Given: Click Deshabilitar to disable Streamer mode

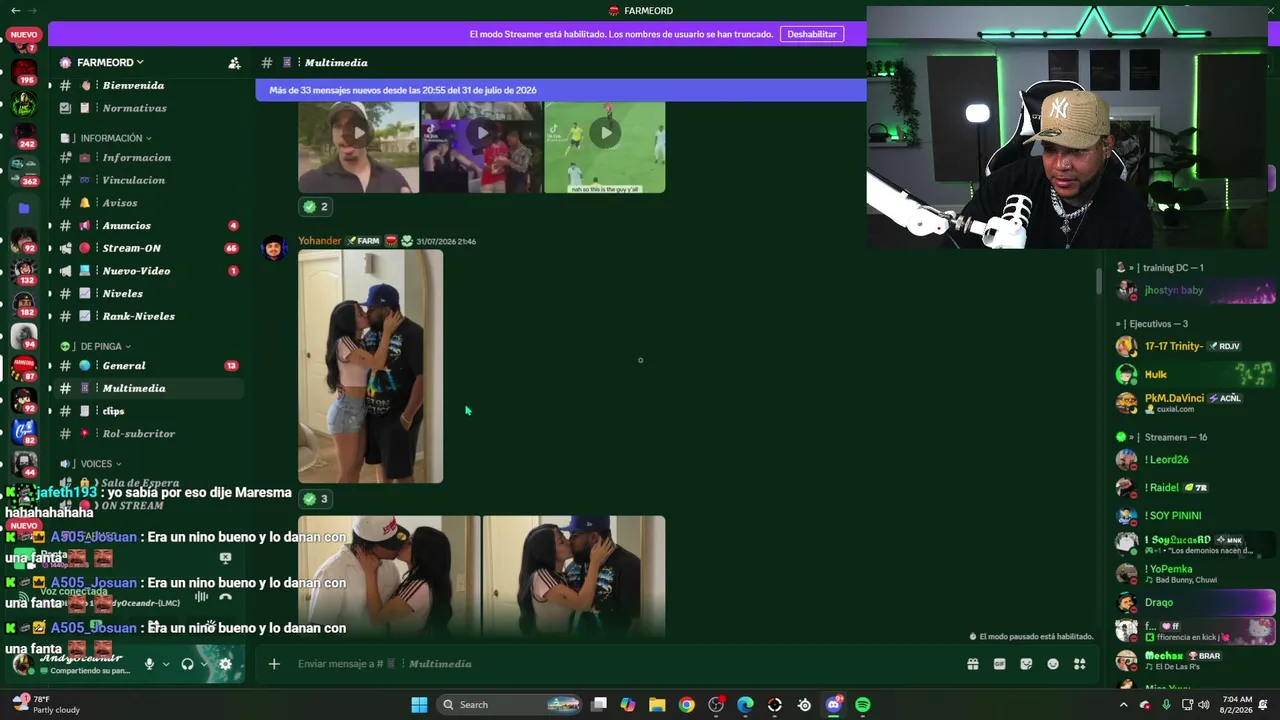Looking at the screenshot, I should [812, 34].
